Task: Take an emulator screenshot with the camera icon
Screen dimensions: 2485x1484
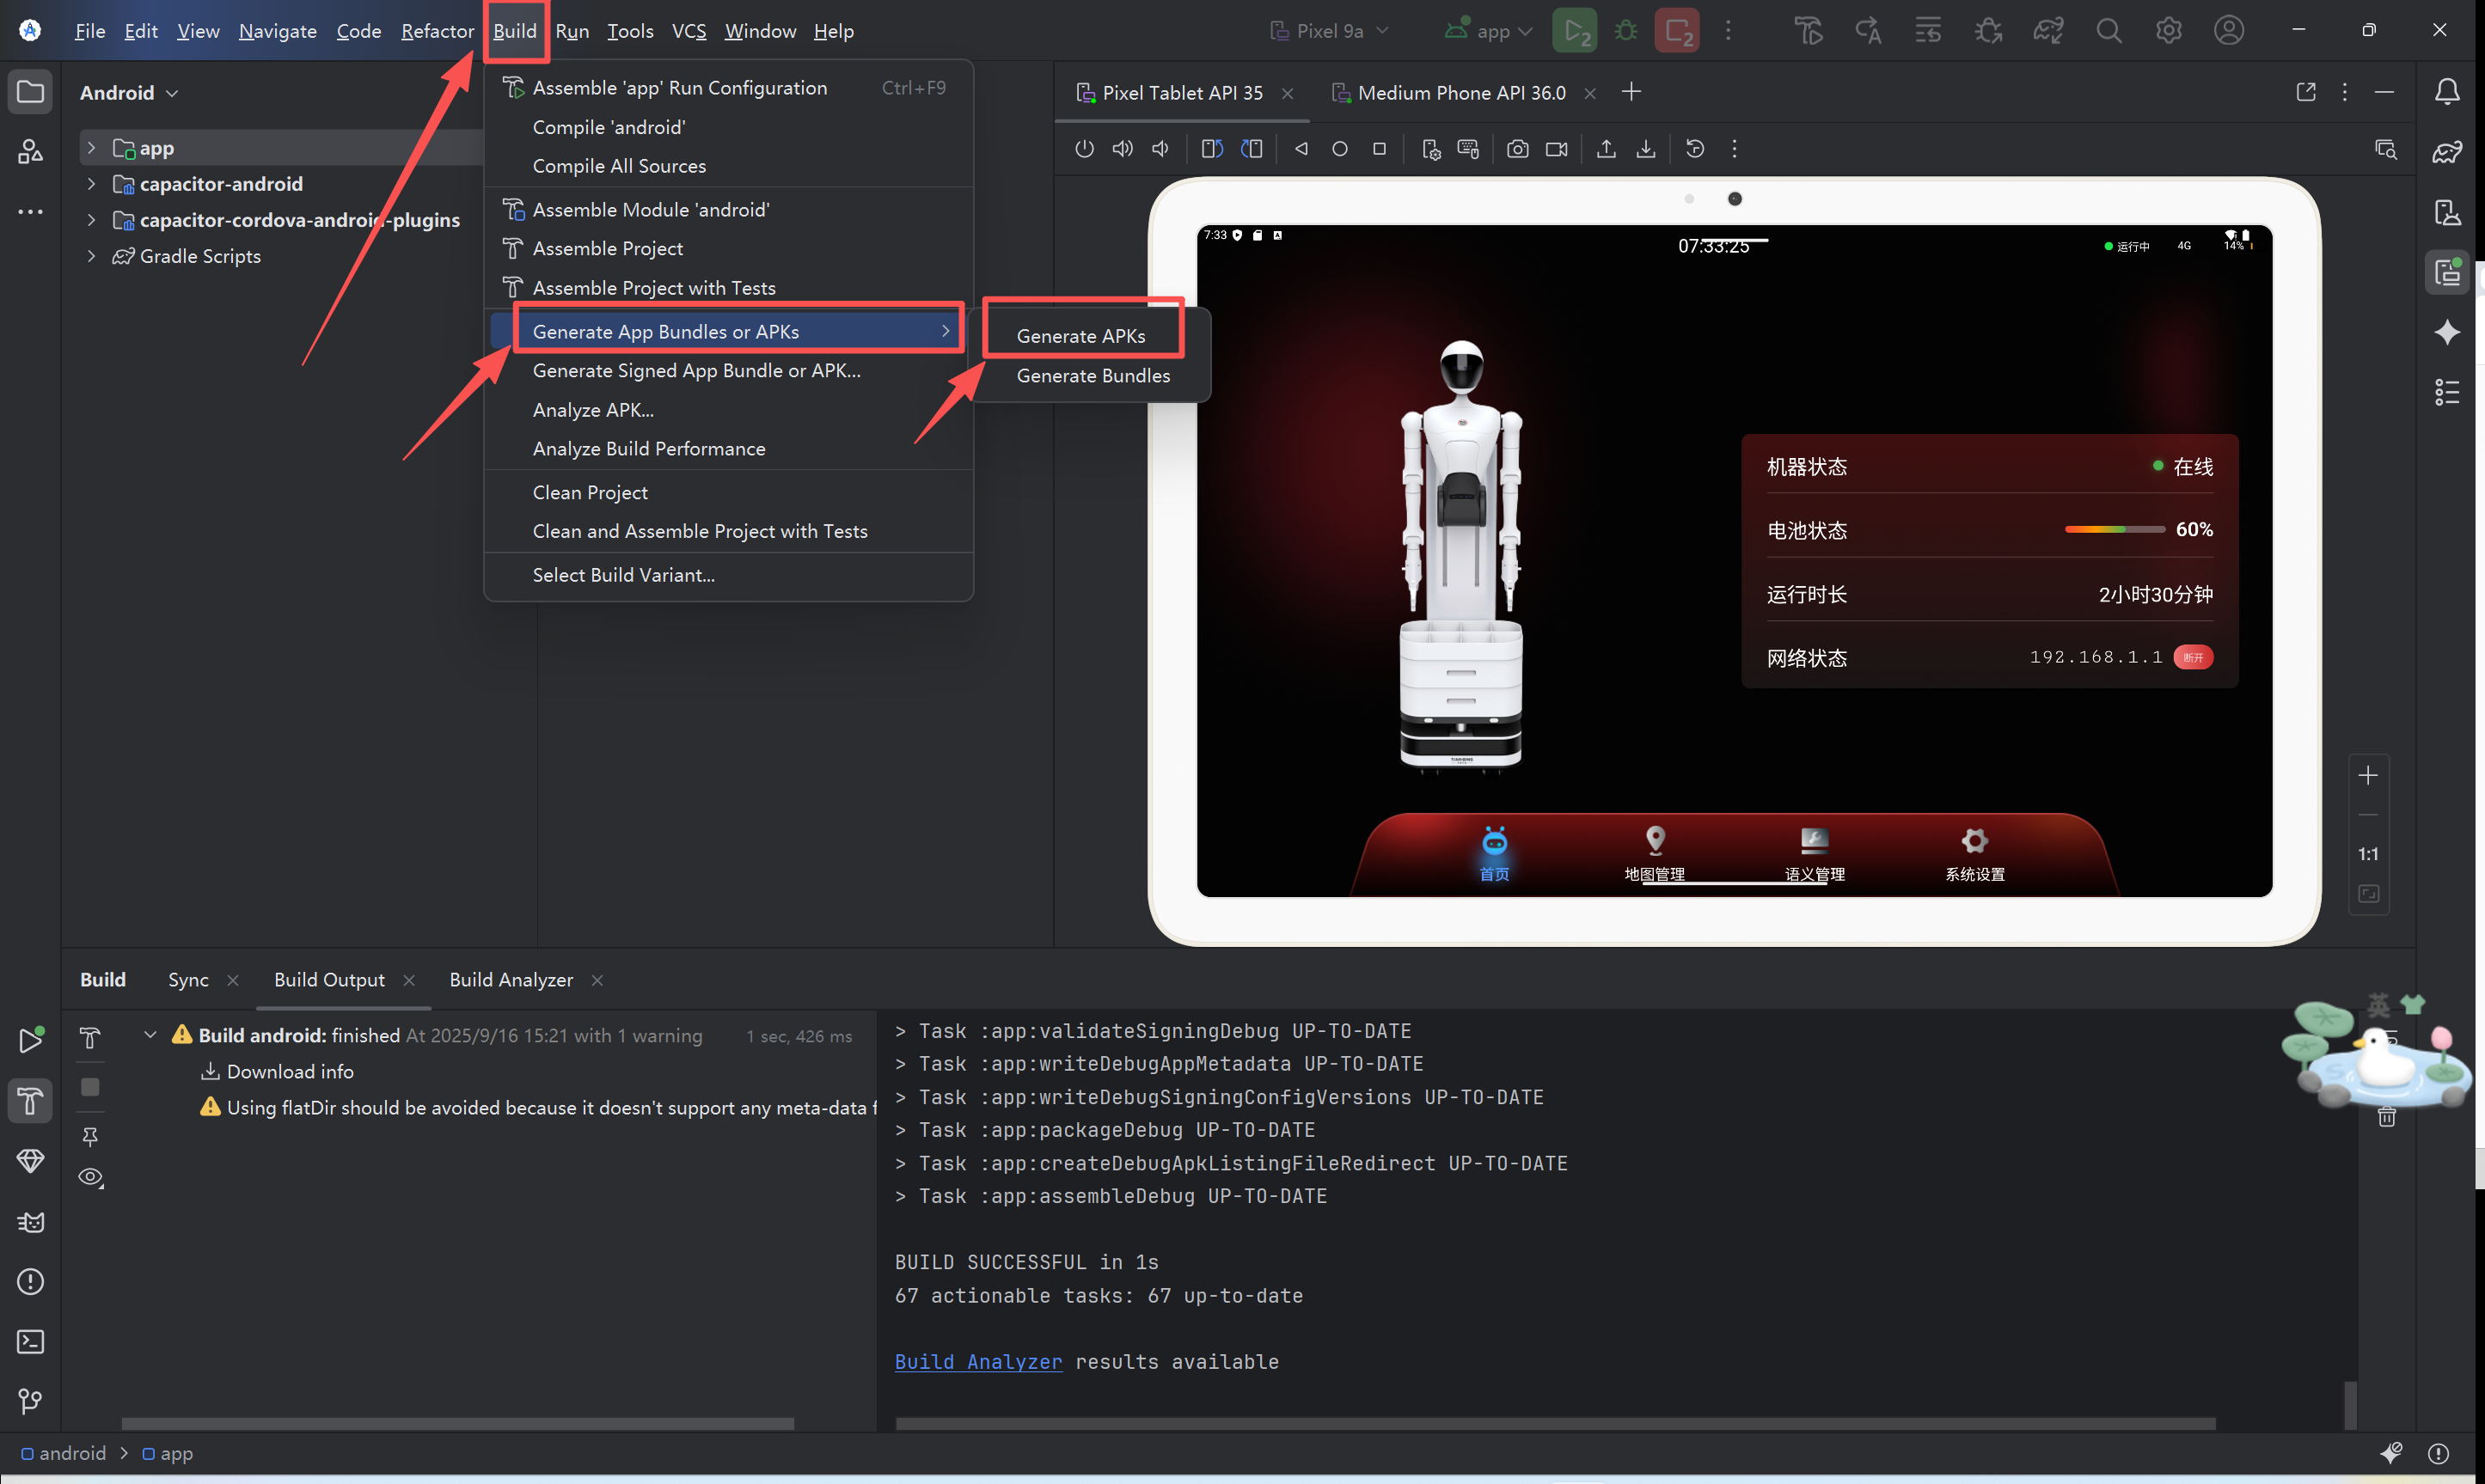Action: point(1517,149)
